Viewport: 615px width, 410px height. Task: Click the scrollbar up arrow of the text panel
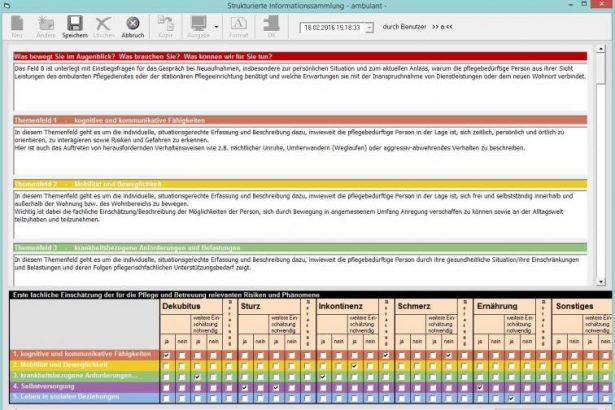pyautogui.click(x=600, y=49)
